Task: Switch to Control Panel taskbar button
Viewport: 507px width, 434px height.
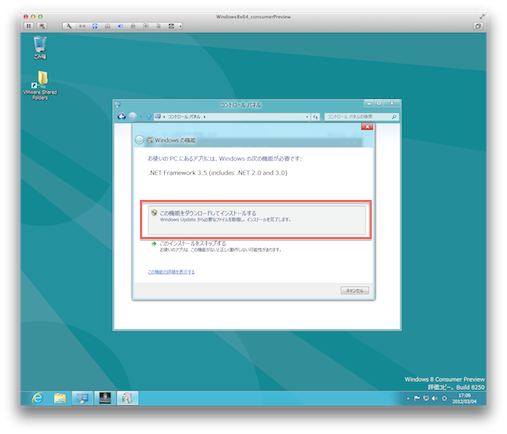Action: tap(82, 398)
